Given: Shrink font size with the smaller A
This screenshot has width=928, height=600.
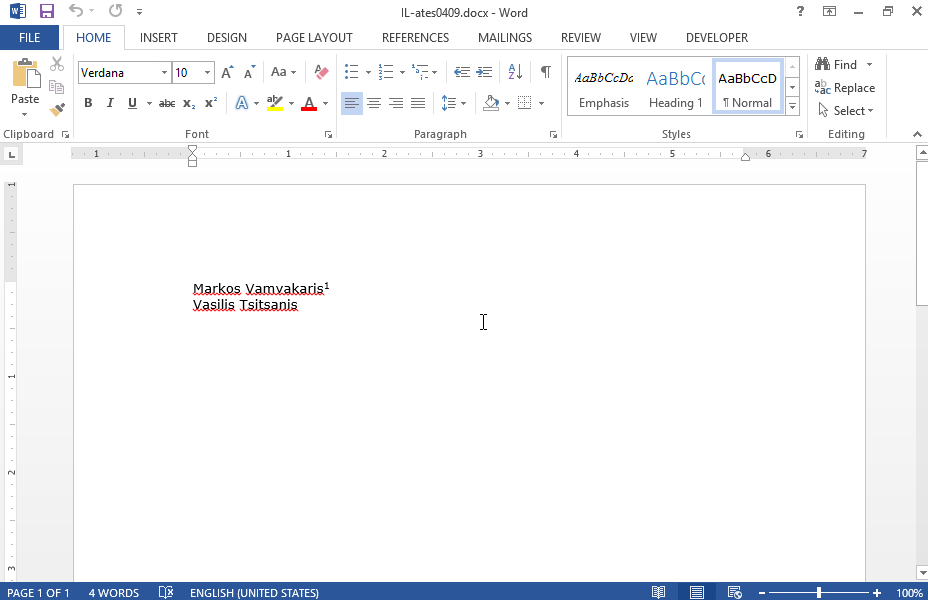Looking at the screenshot, I should [250, 72].
